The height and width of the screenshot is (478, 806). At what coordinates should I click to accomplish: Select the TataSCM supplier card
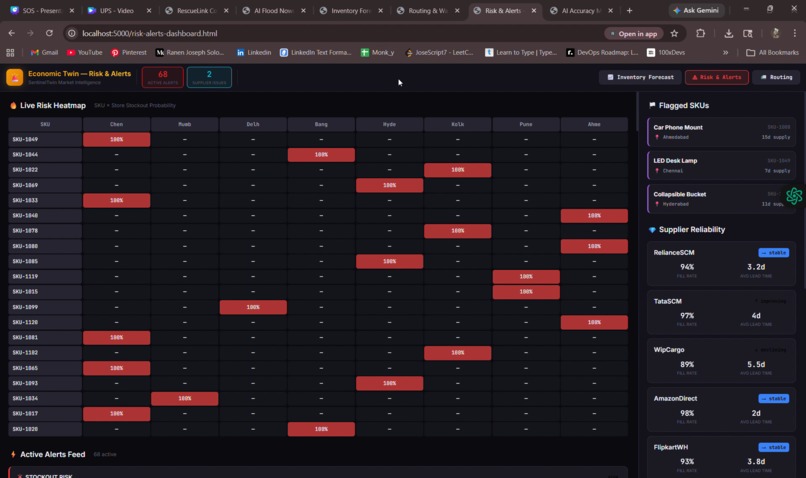721,312
